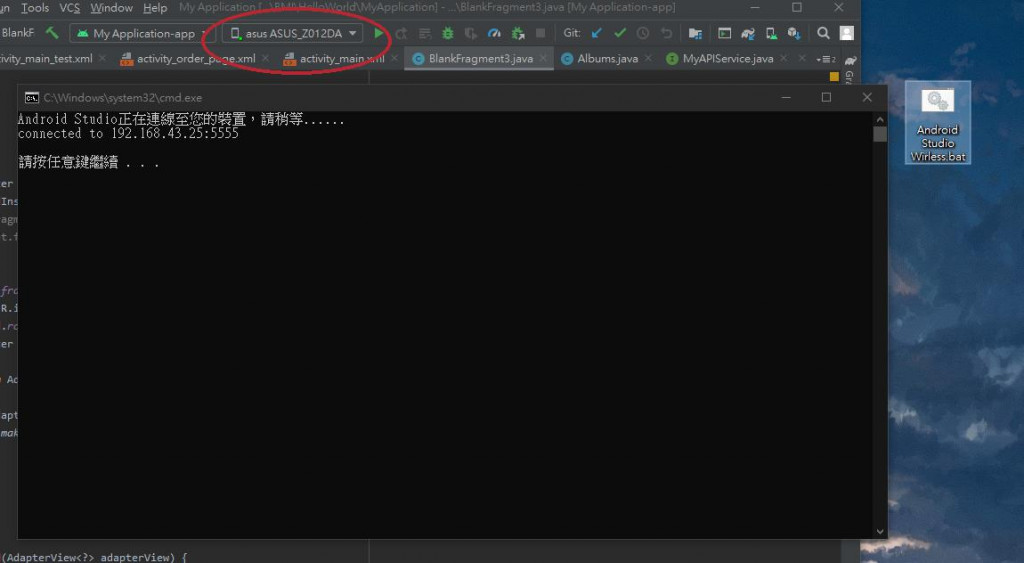Sync project with Gradle files icon
The image size is (1024, 563).
pyautogui.click(x=748, y=33)
